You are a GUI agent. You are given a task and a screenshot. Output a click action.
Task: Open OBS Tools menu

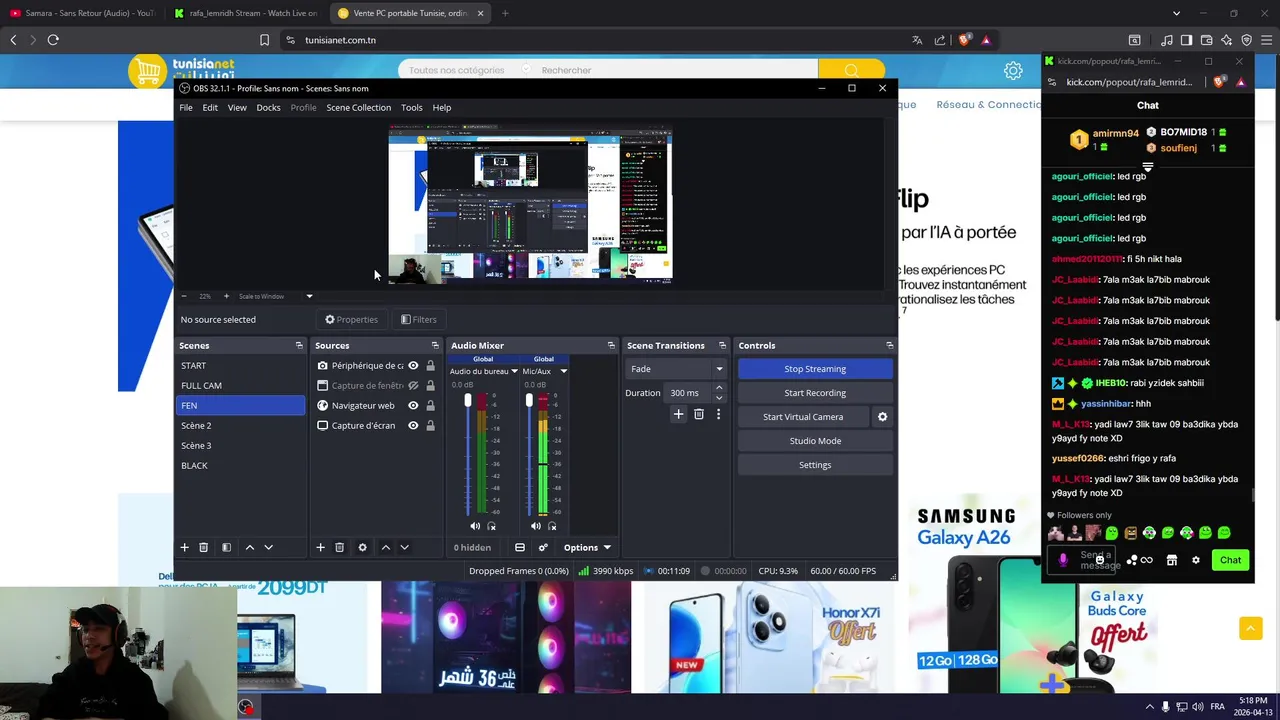[x=411, y=107]
